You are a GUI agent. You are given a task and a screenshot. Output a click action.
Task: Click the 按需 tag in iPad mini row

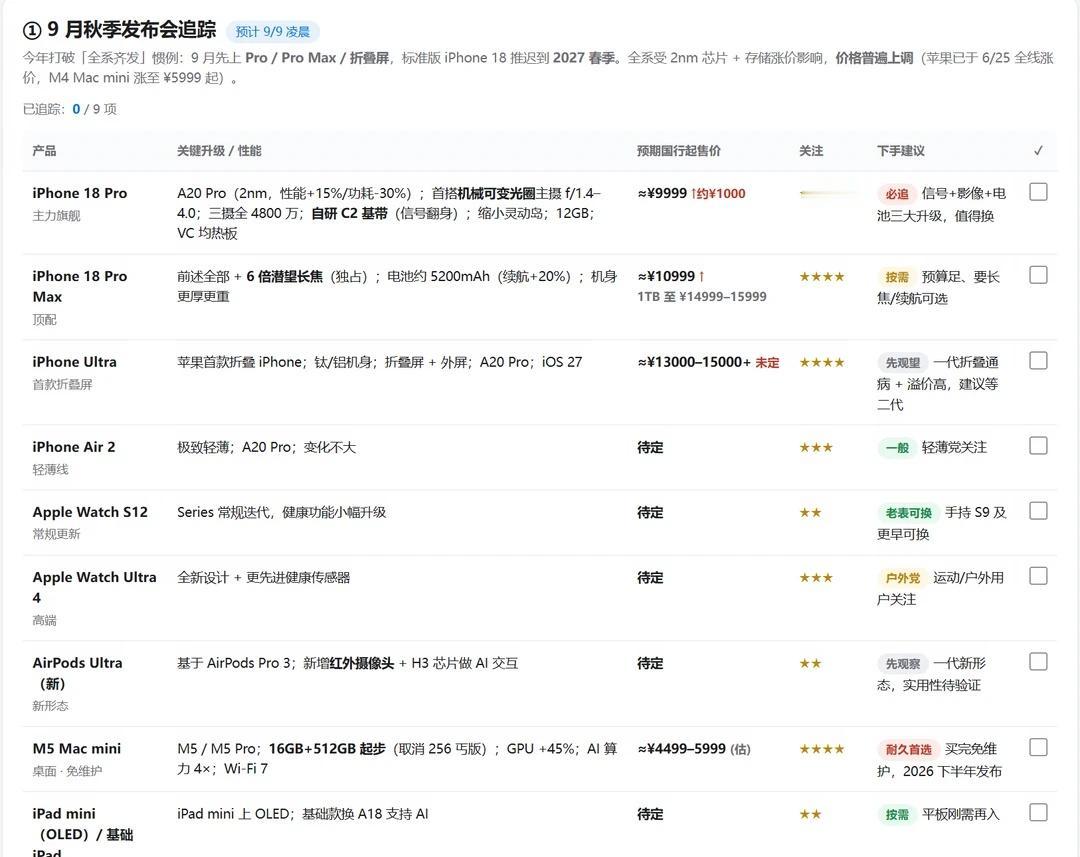(896, 814)
